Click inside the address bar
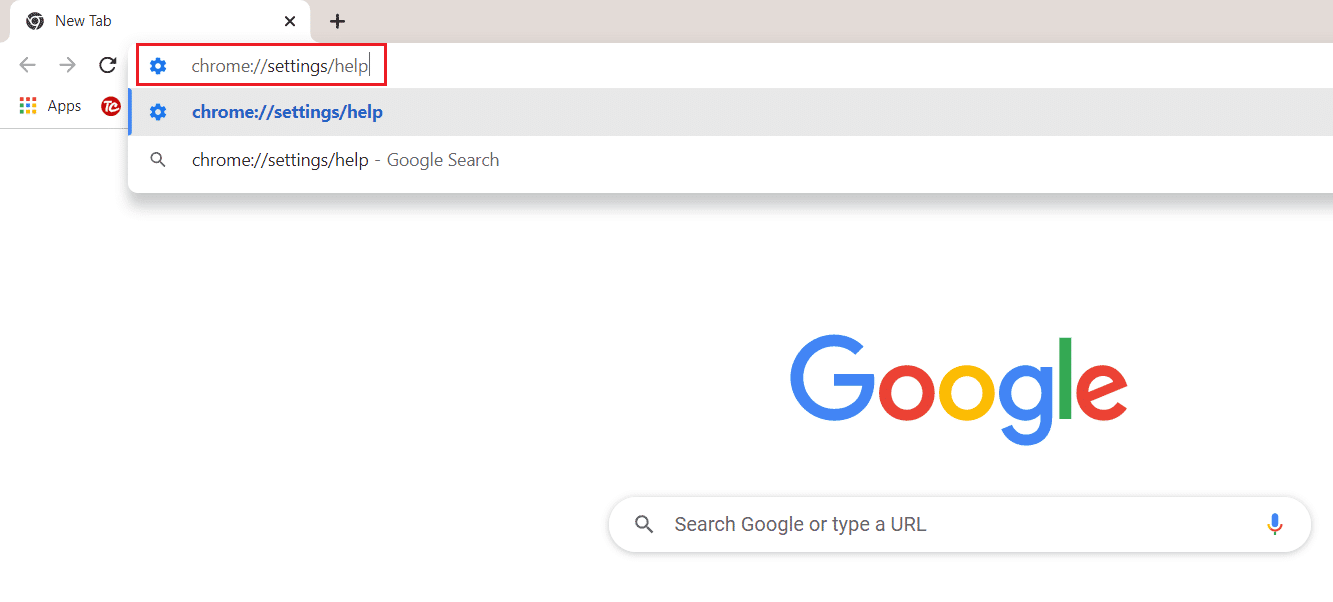 [280, 64]
